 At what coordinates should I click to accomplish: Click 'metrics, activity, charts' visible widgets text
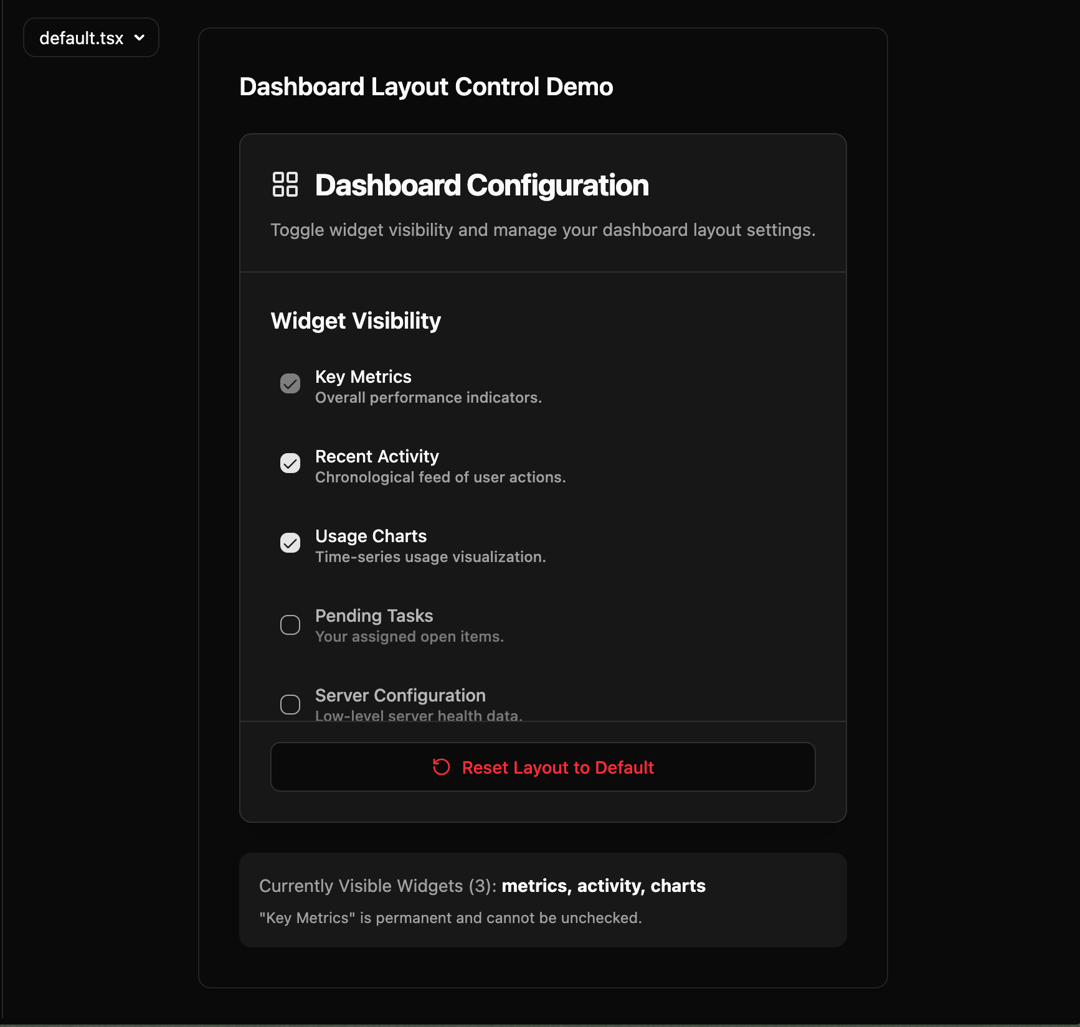[603, 886]
